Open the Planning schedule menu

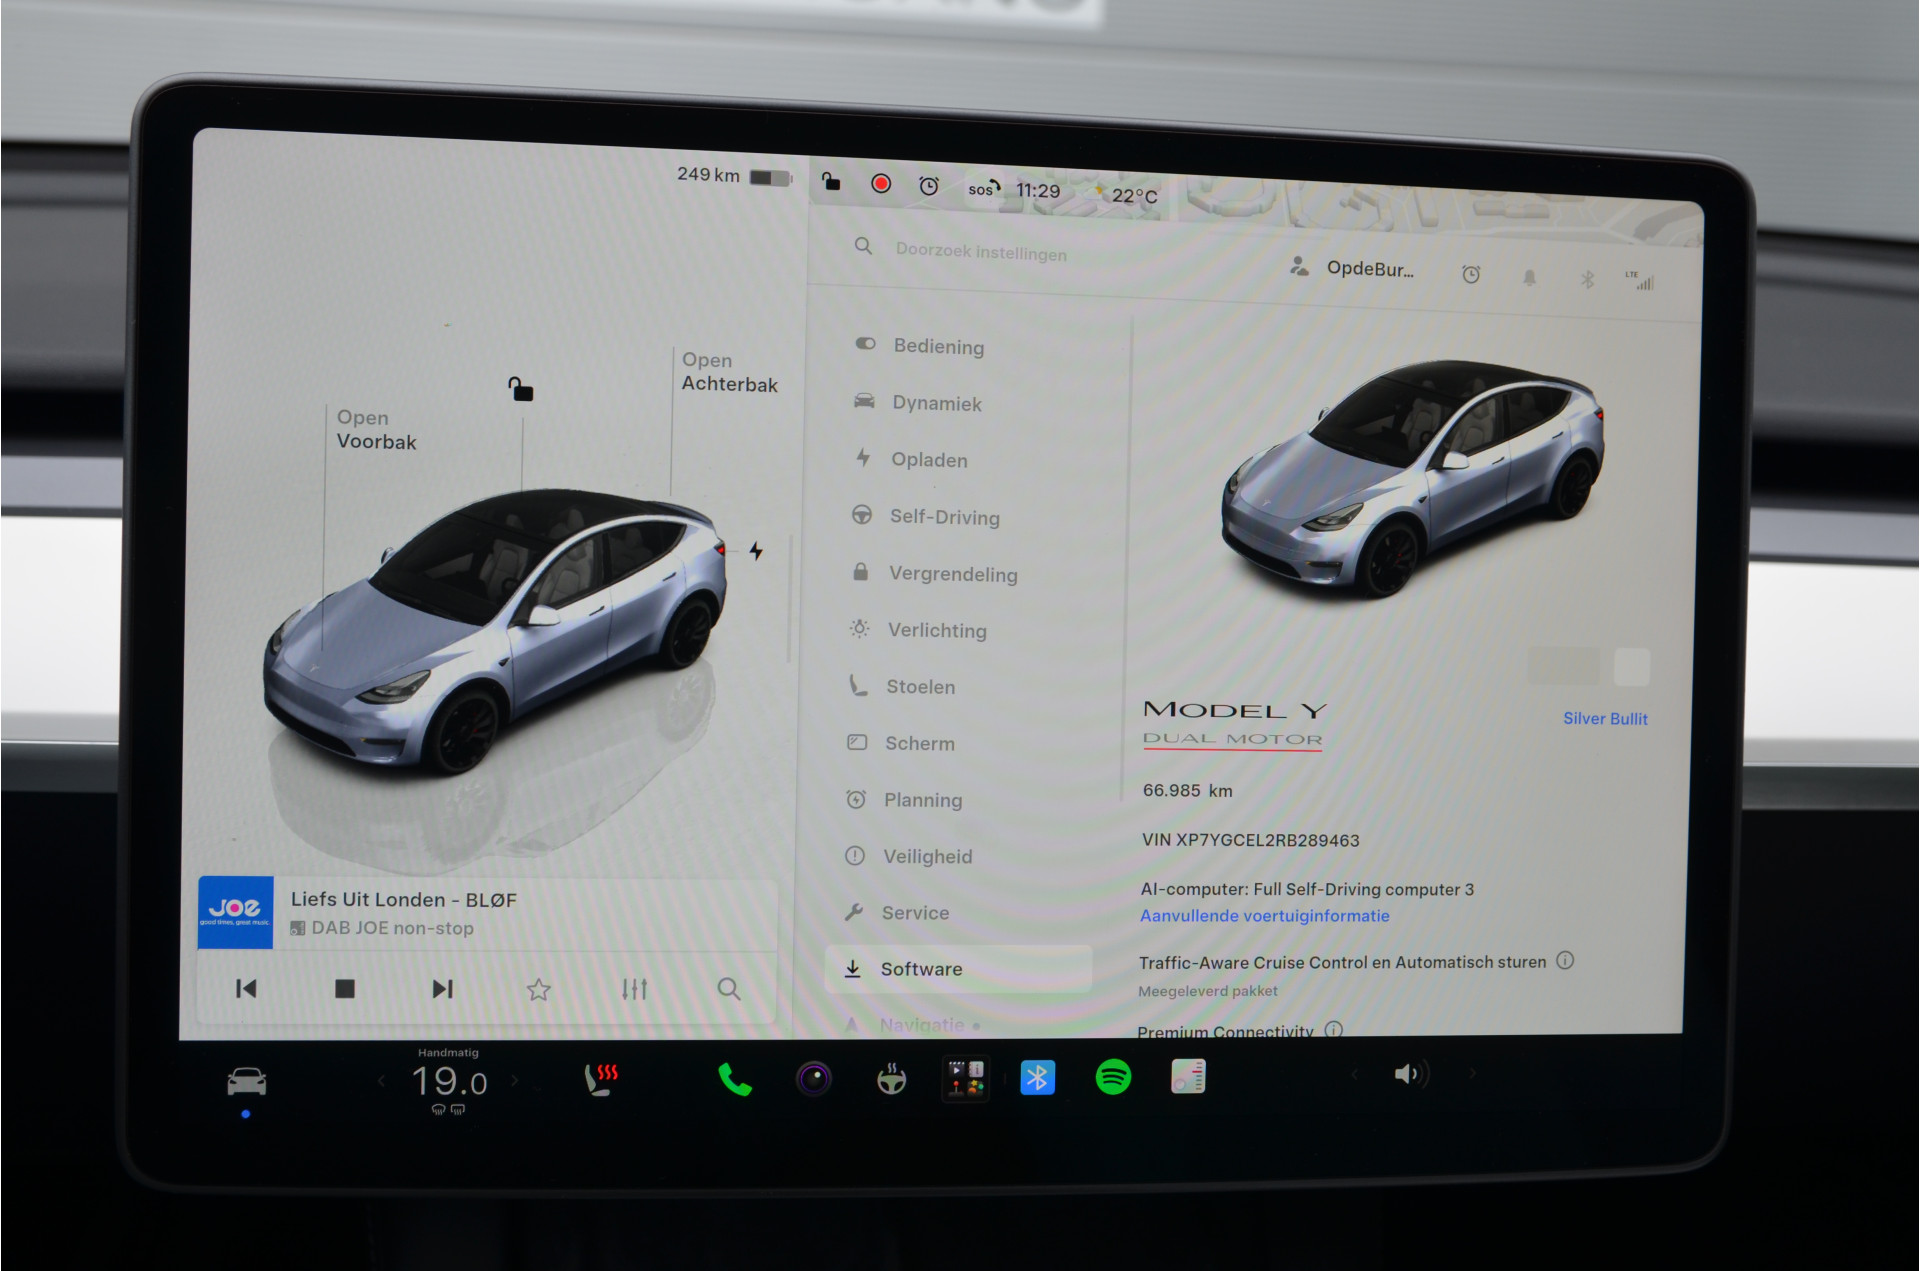click(x=904, y=800)
